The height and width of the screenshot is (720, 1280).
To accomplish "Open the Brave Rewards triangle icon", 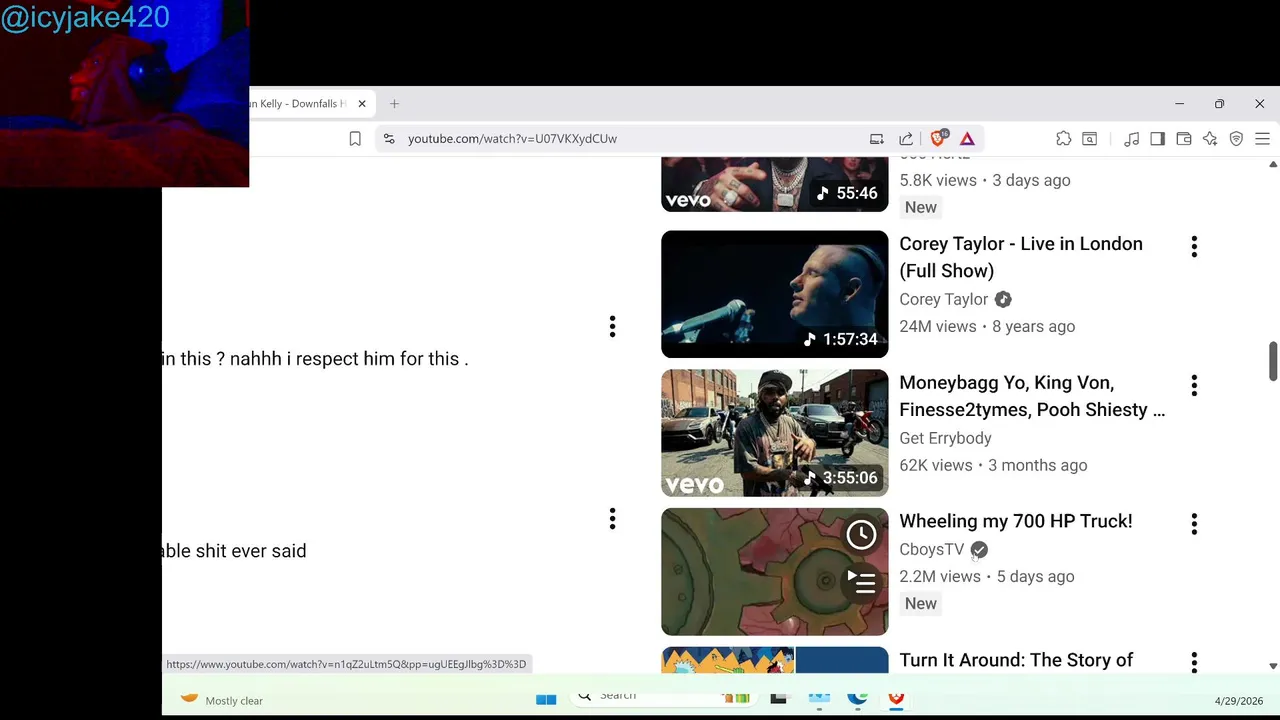I will click(967, 138).
